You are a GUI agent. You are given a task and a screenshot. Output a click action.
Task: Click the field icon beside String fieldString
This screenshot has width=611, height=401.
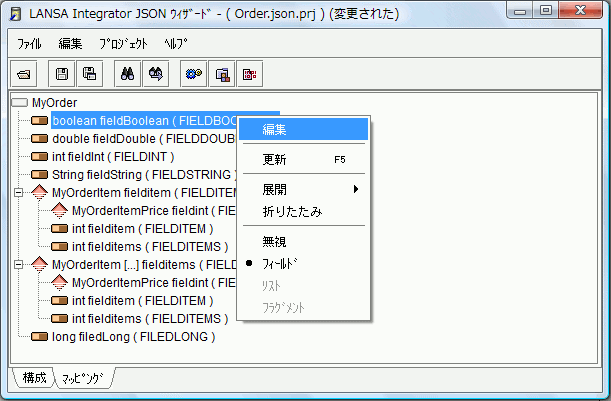[x=39, y=175]
